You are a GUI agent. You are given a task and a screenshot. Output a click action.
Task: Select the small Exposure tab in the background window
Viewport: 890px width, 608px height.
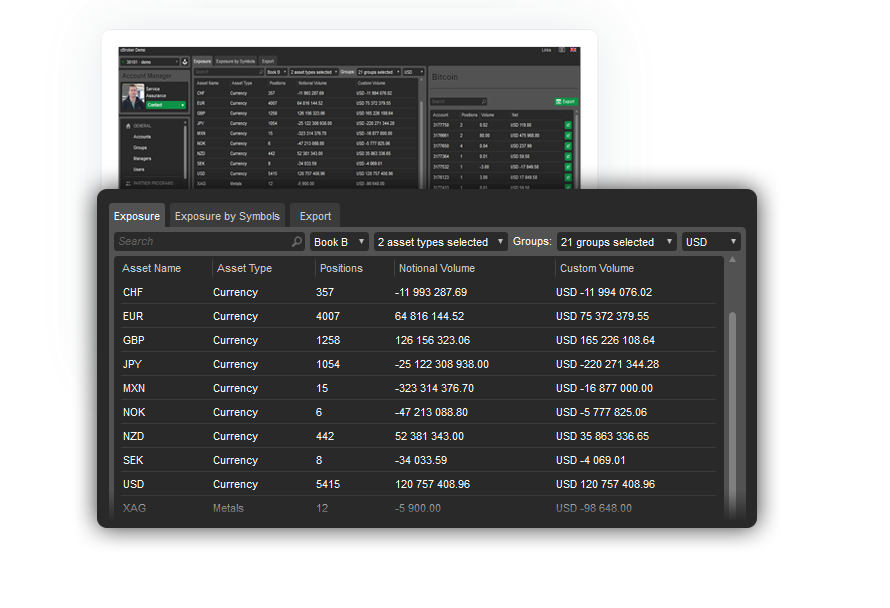[x=202, y=61]
